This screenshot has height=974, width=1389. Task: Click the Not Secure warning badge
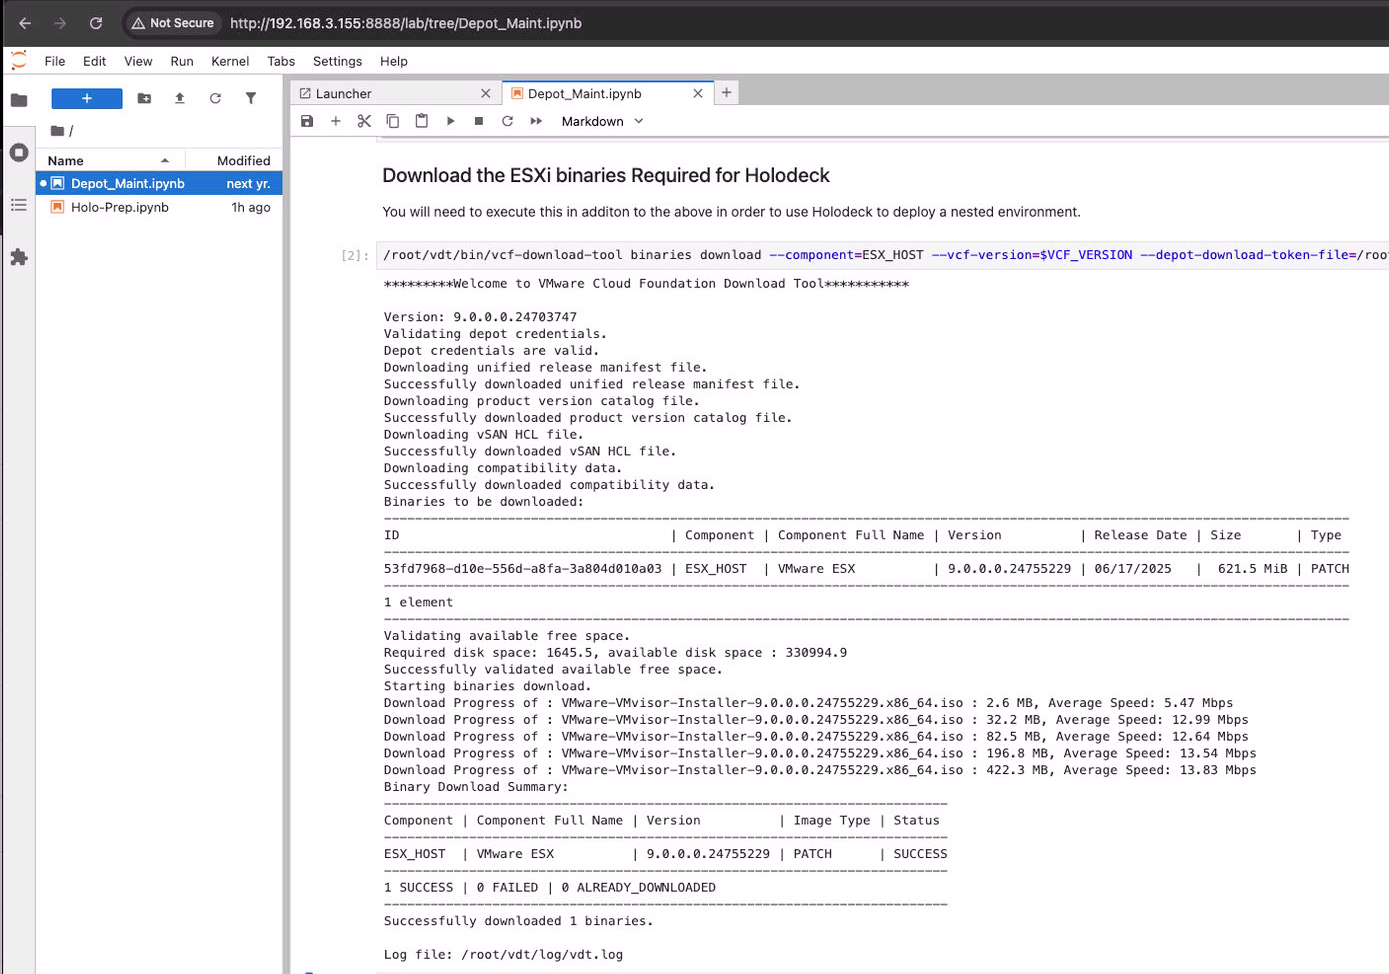pos(172,23)
